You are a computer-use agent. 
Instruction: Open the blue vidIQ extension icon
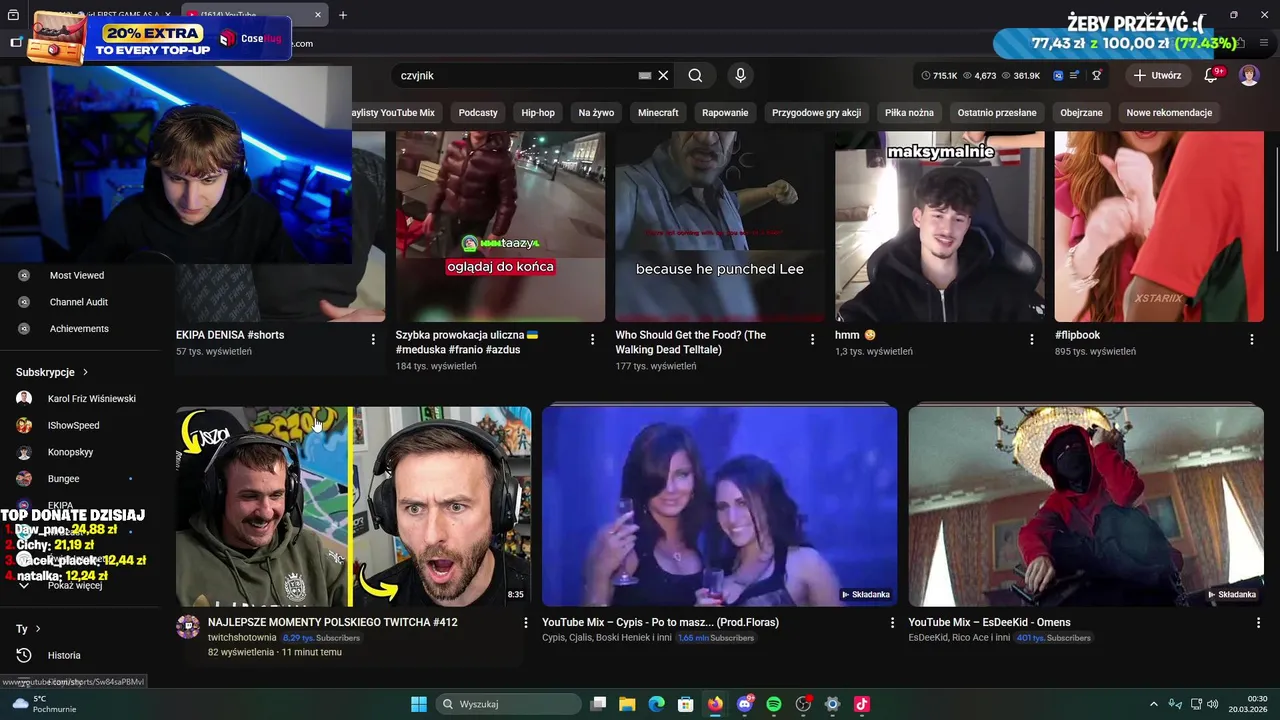[1059, 75]
